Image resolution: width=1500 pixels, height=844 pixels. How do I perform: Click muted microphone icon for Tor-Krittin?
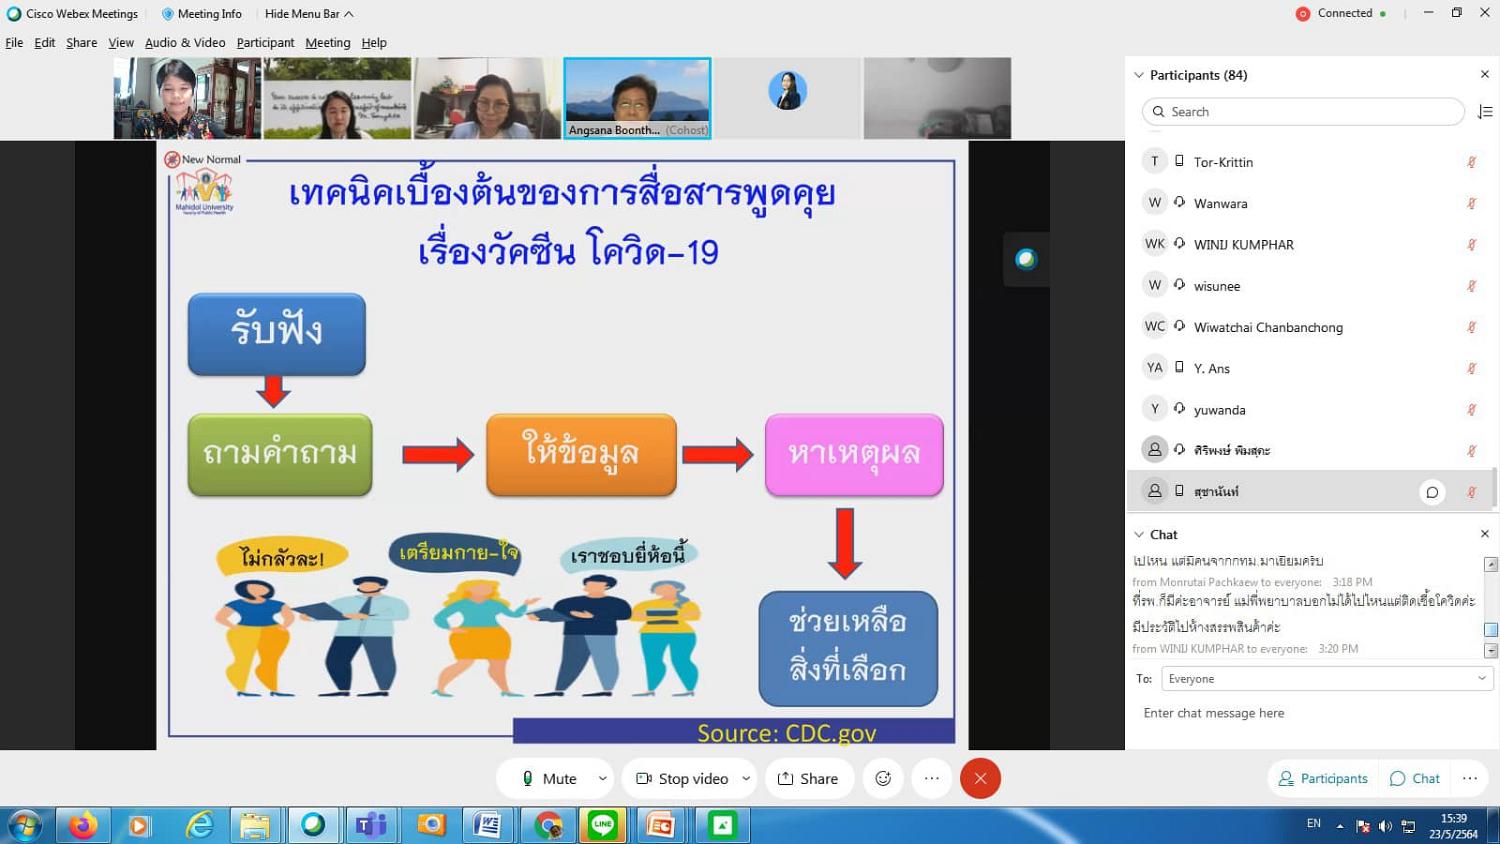pyautogui.click(x=1471, y=162)
